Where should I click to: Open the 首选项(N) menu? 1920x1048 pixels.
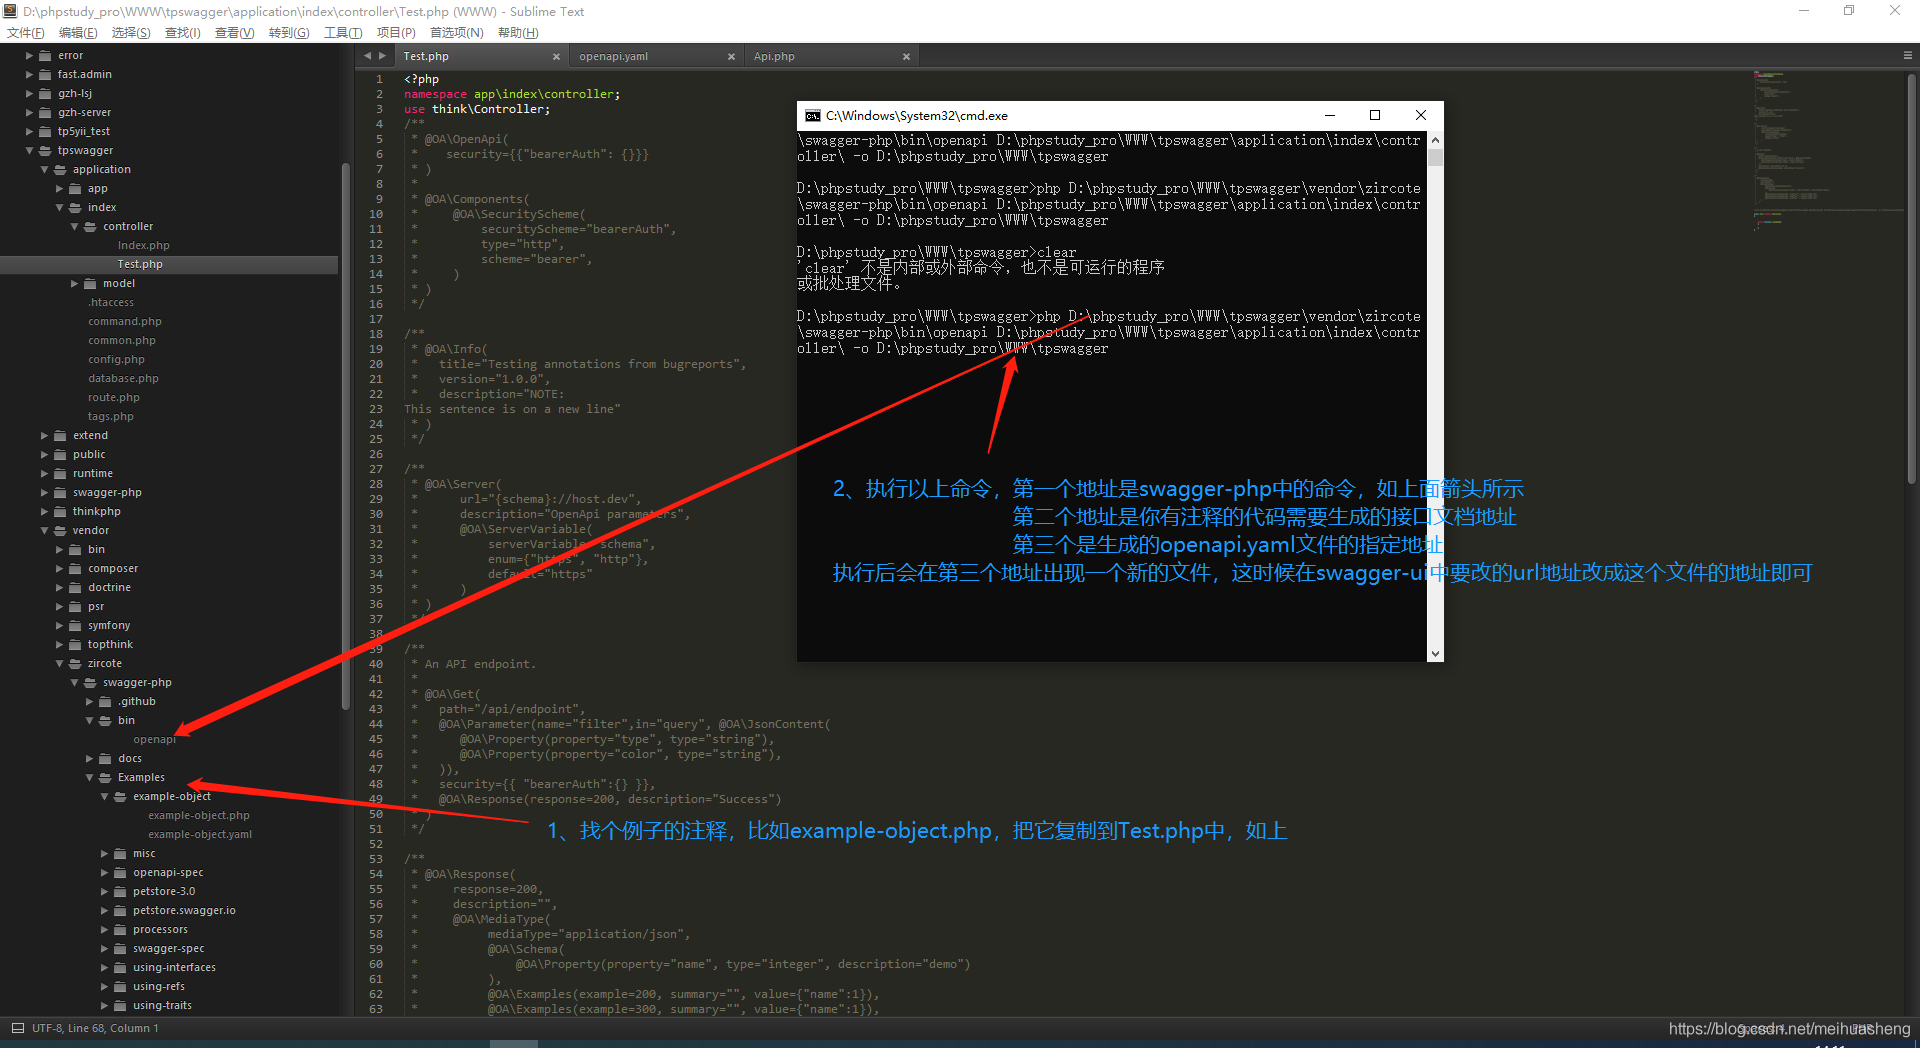456,33
